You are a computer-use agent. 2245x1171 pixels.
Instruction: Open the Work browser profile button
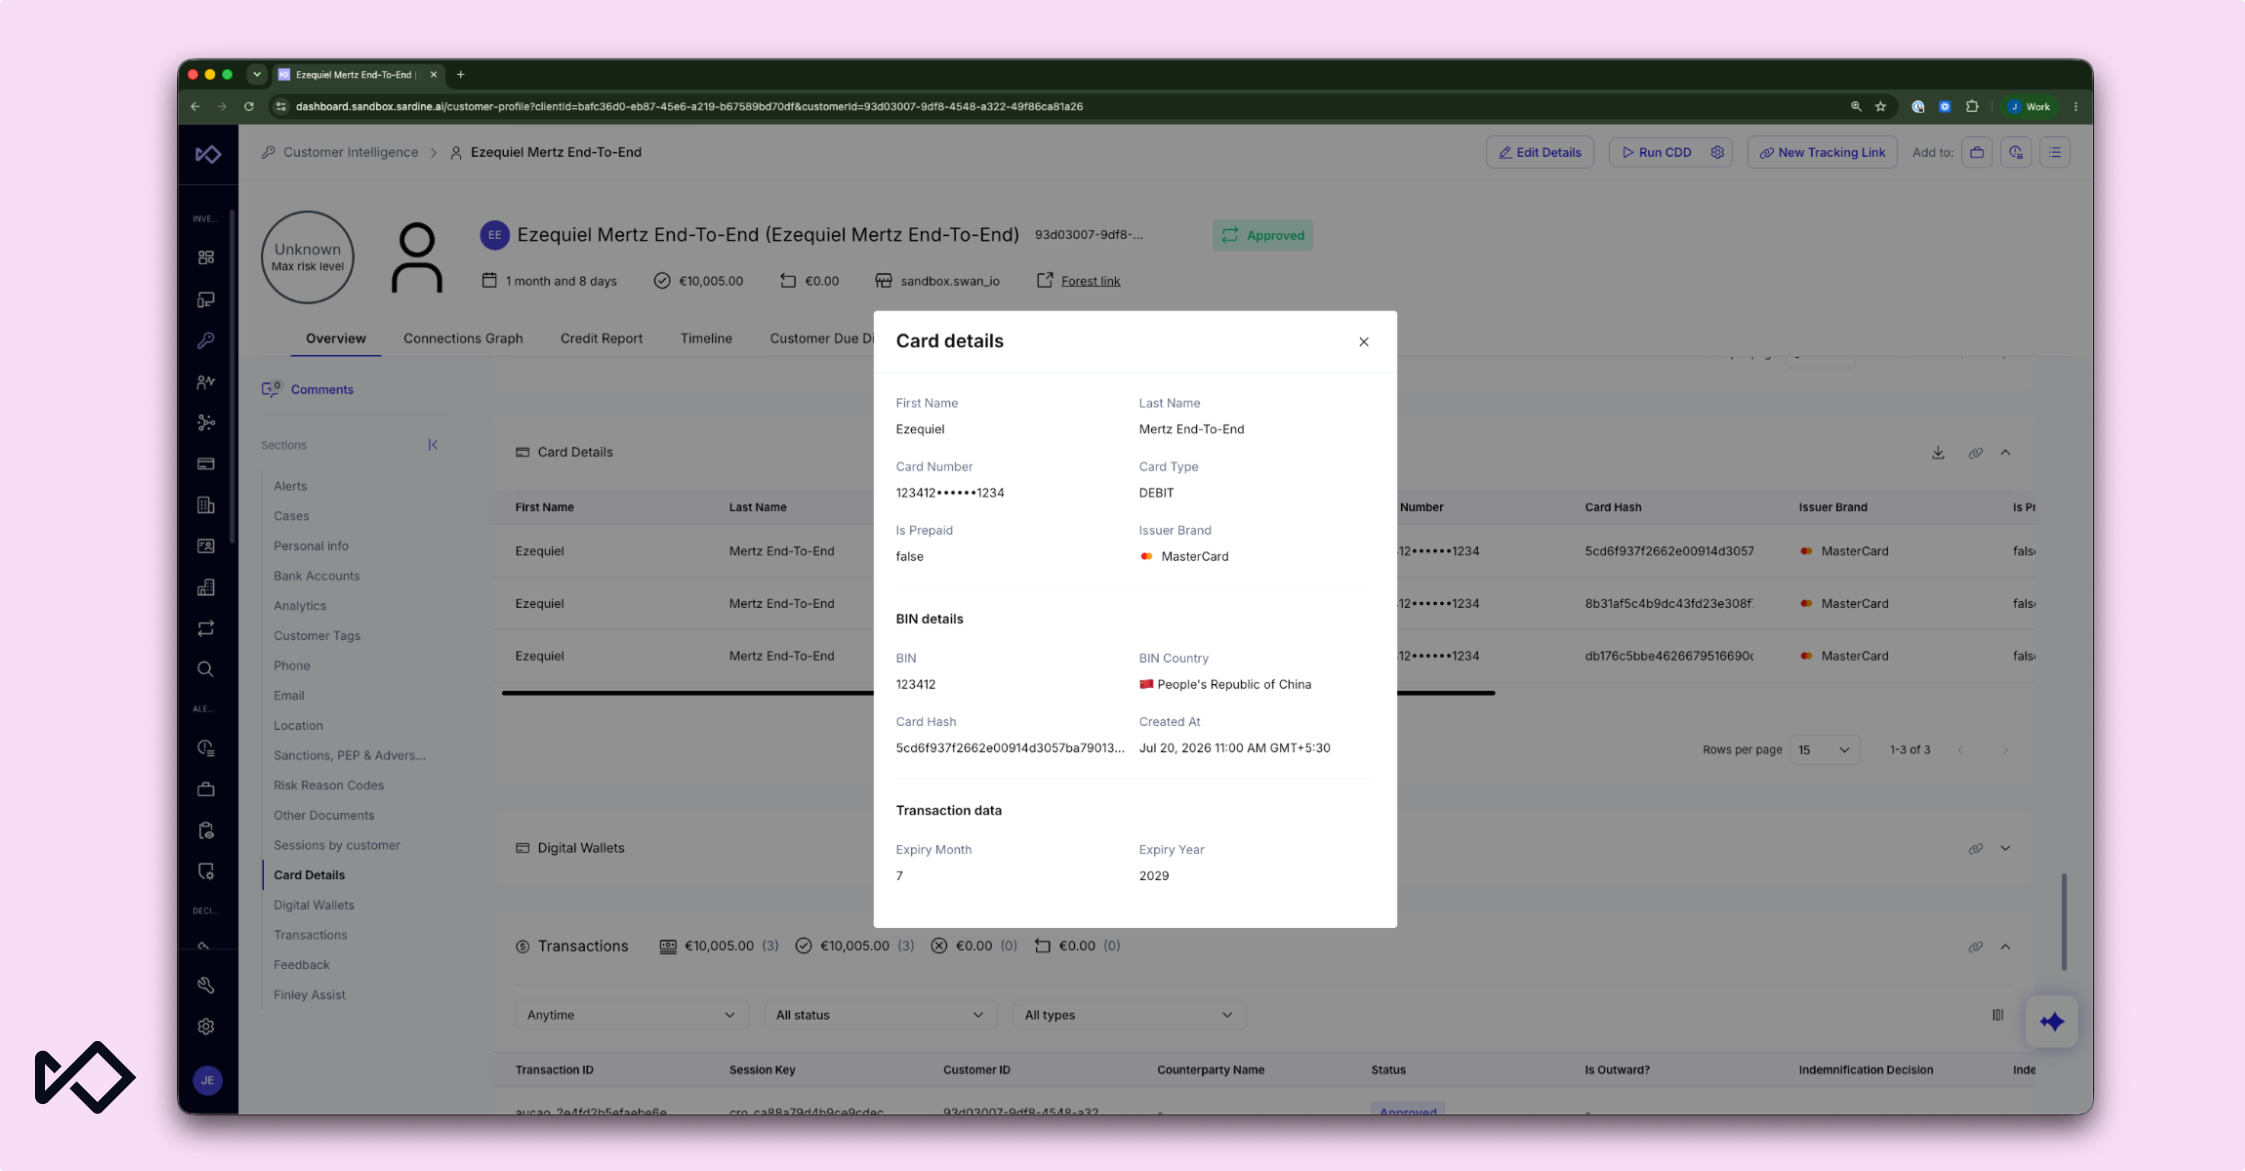click(2030, 106)
